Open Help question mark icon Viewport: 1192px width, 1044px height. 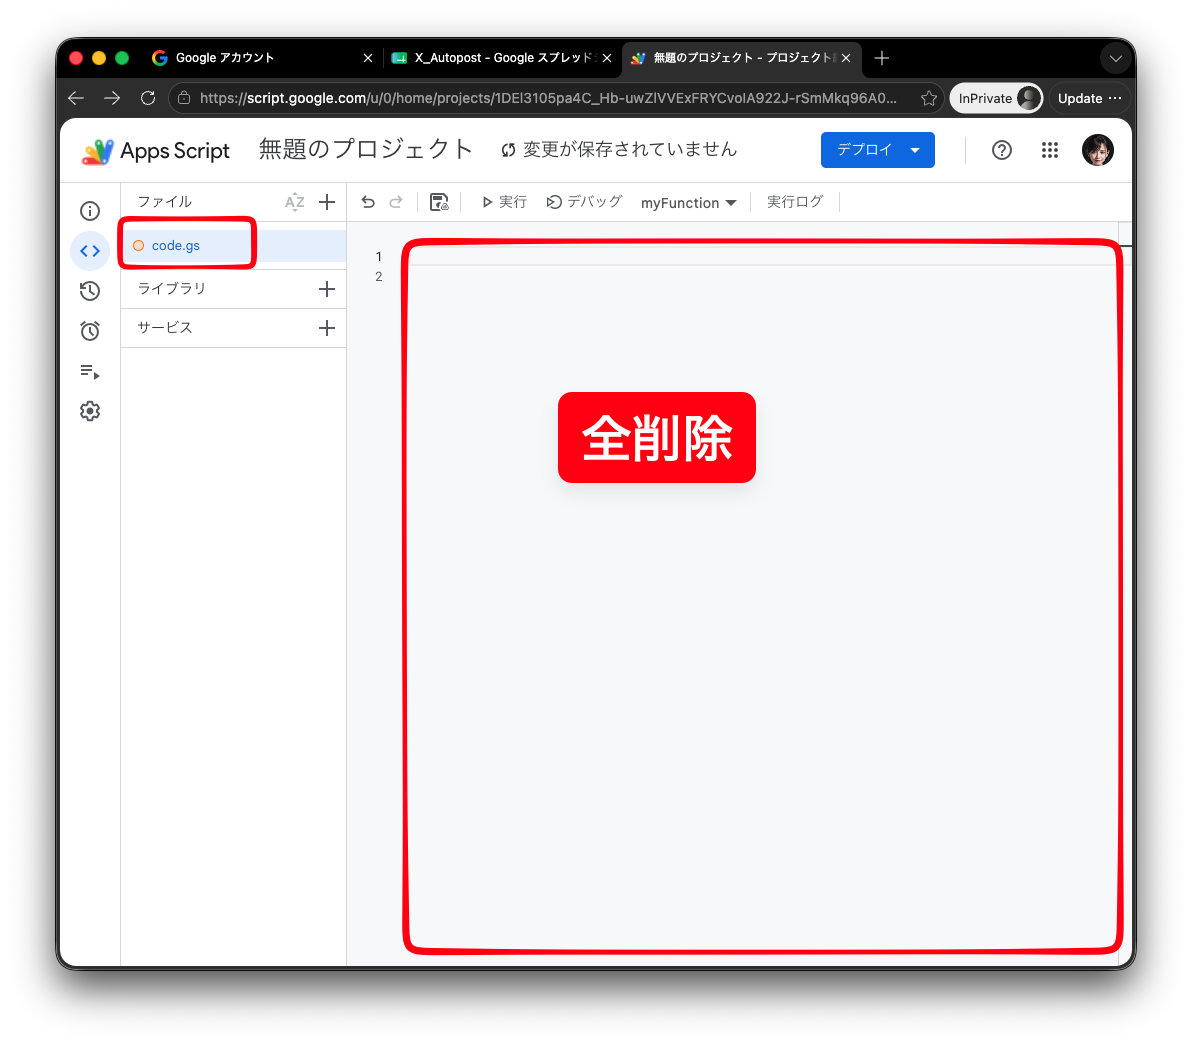coord(1002,151)
